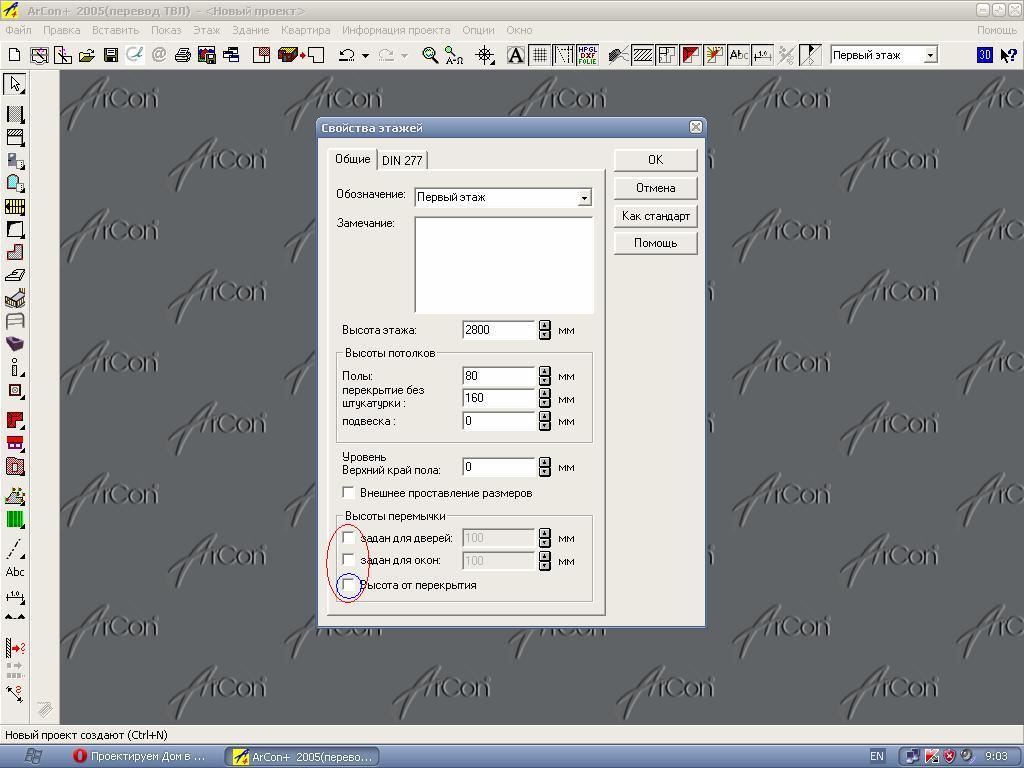Switch to the 'DIN 277' tab

402,160
